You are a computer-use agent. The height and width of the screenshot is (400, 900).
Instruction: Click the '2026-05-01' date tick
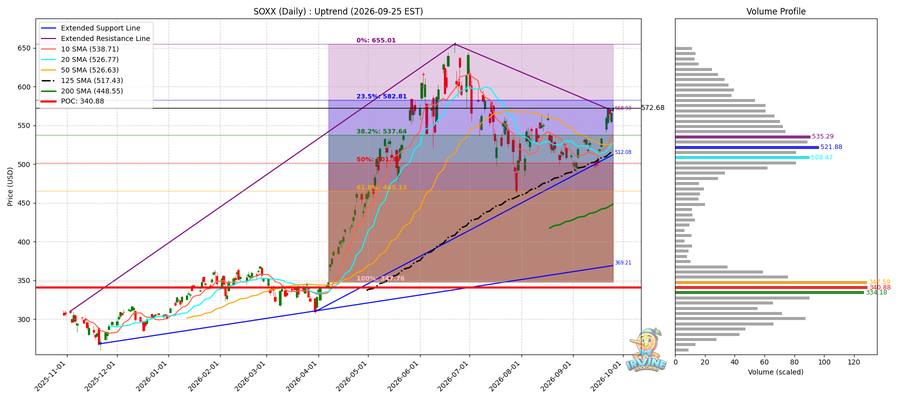(x=353, y=375)
